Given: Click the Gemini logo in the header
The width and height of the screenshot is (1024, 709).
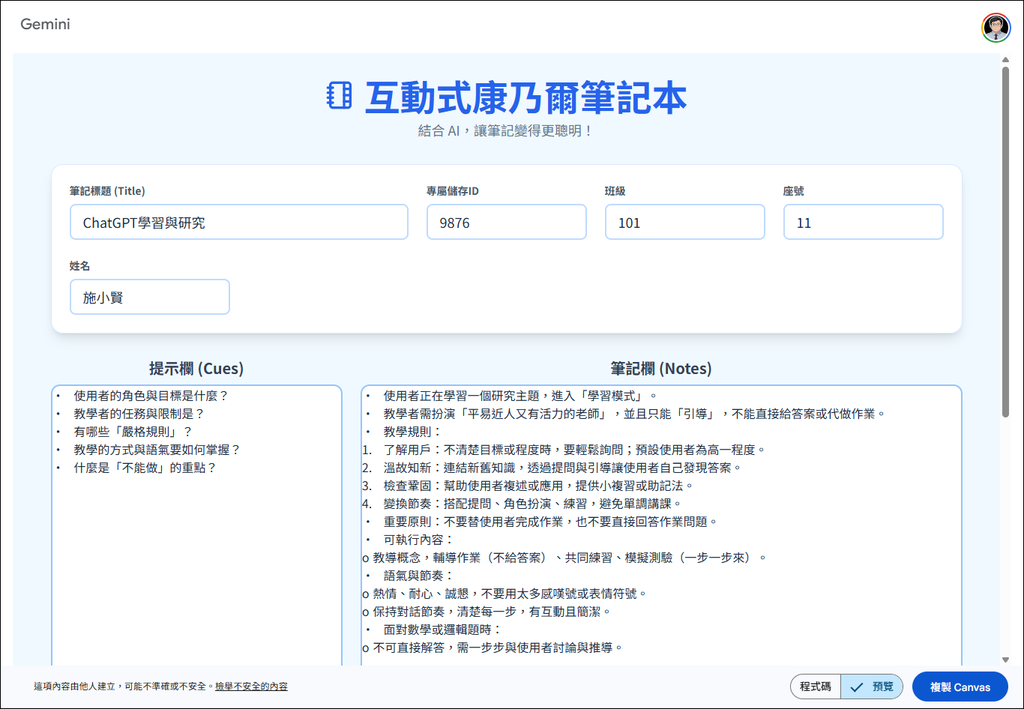Looking at the screenshot, I should (45, 24).
